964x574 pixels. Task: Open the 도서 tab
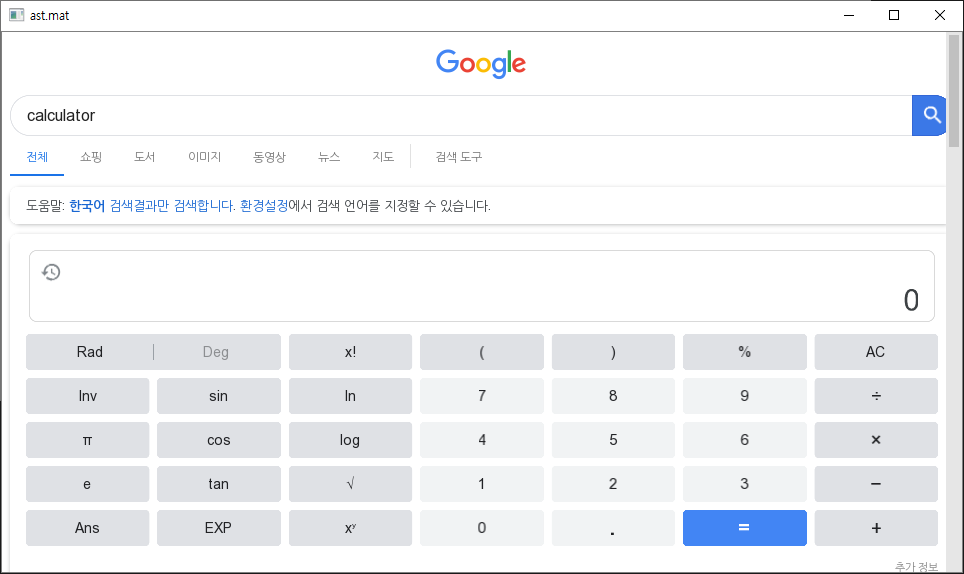[x=144, y=157]
